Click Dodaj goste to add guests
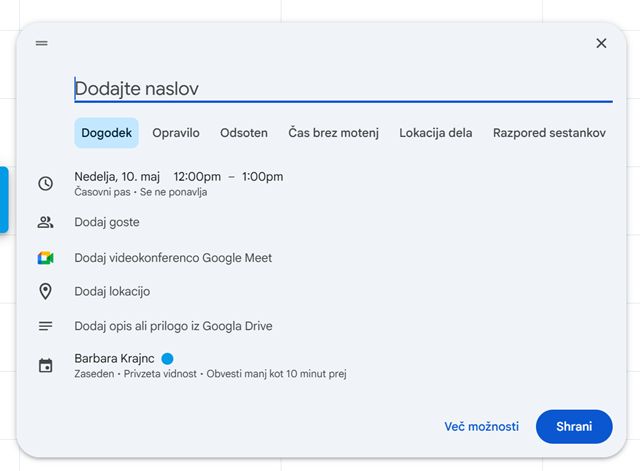The image size is (640, 471). click(x=107, y=222)
